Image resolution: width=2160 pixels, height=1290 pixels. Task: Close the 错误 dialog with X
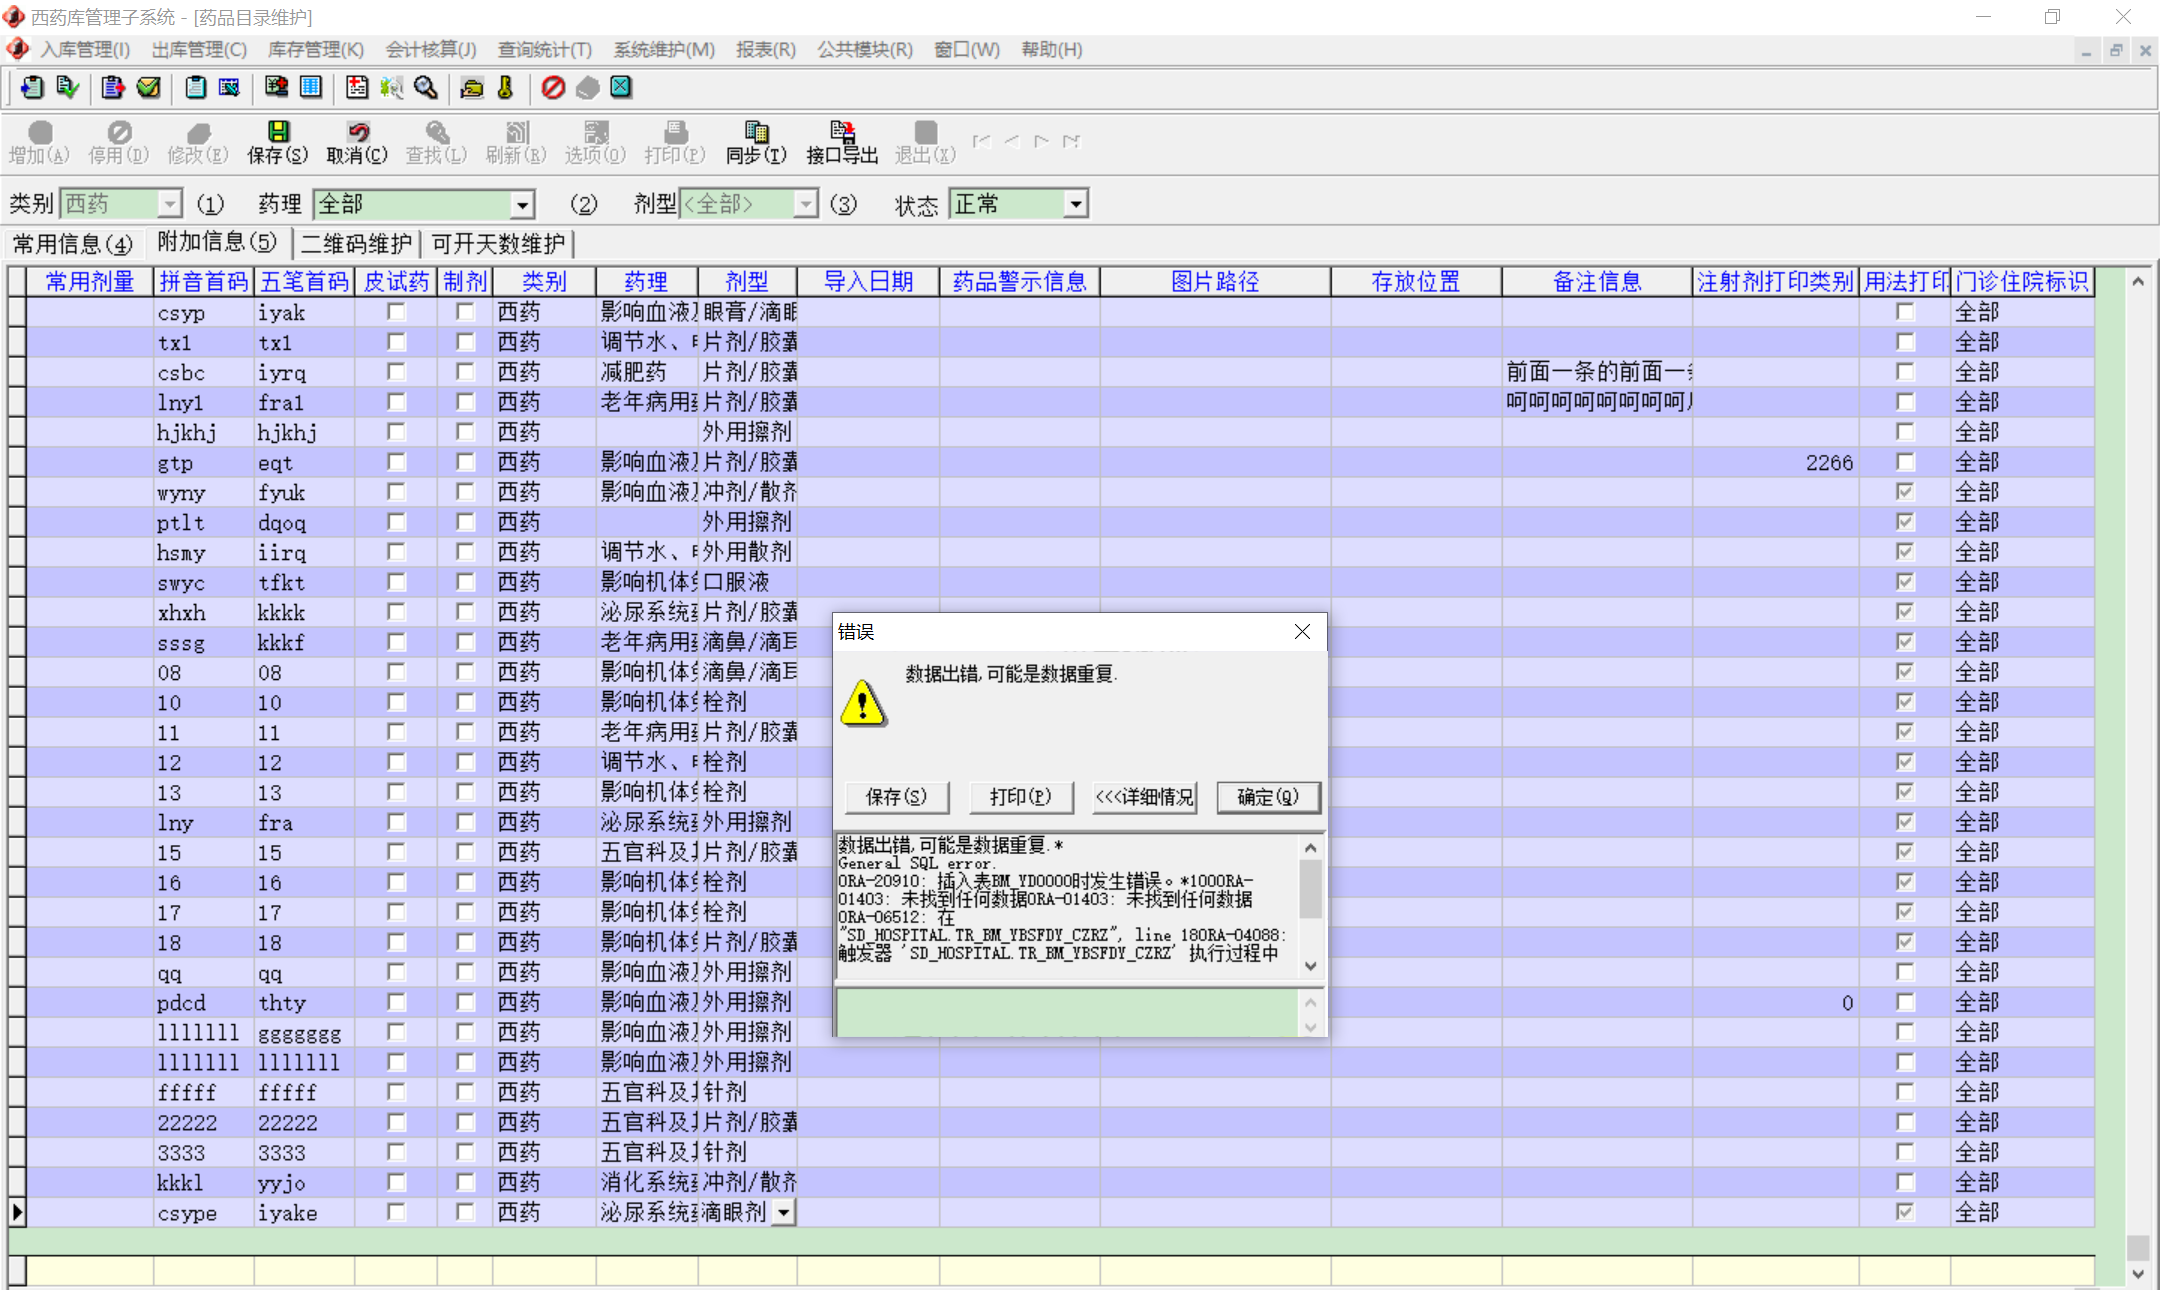tap(1302, 632)
